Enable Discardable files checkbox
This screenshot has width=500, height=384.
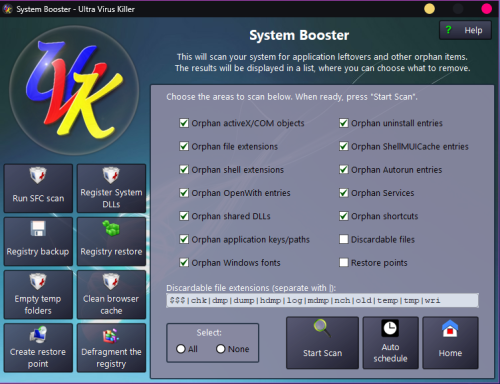coord(344,239)
